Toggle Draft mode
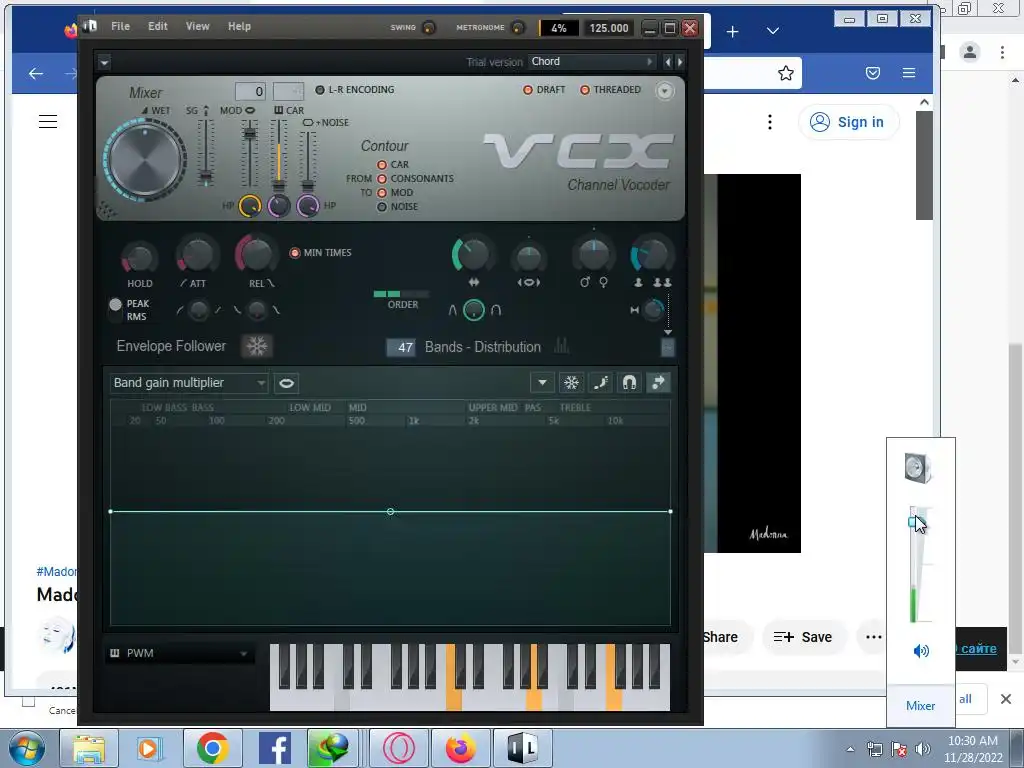Viewport: 1024px width, 768px height. point(544,89)
